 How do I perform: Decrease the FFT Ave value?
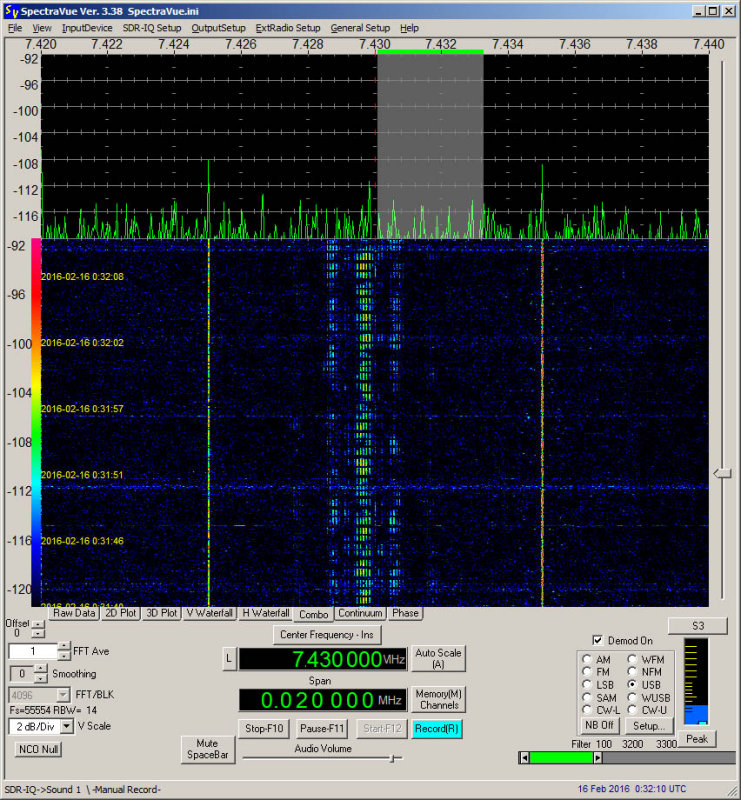(64, 656)
